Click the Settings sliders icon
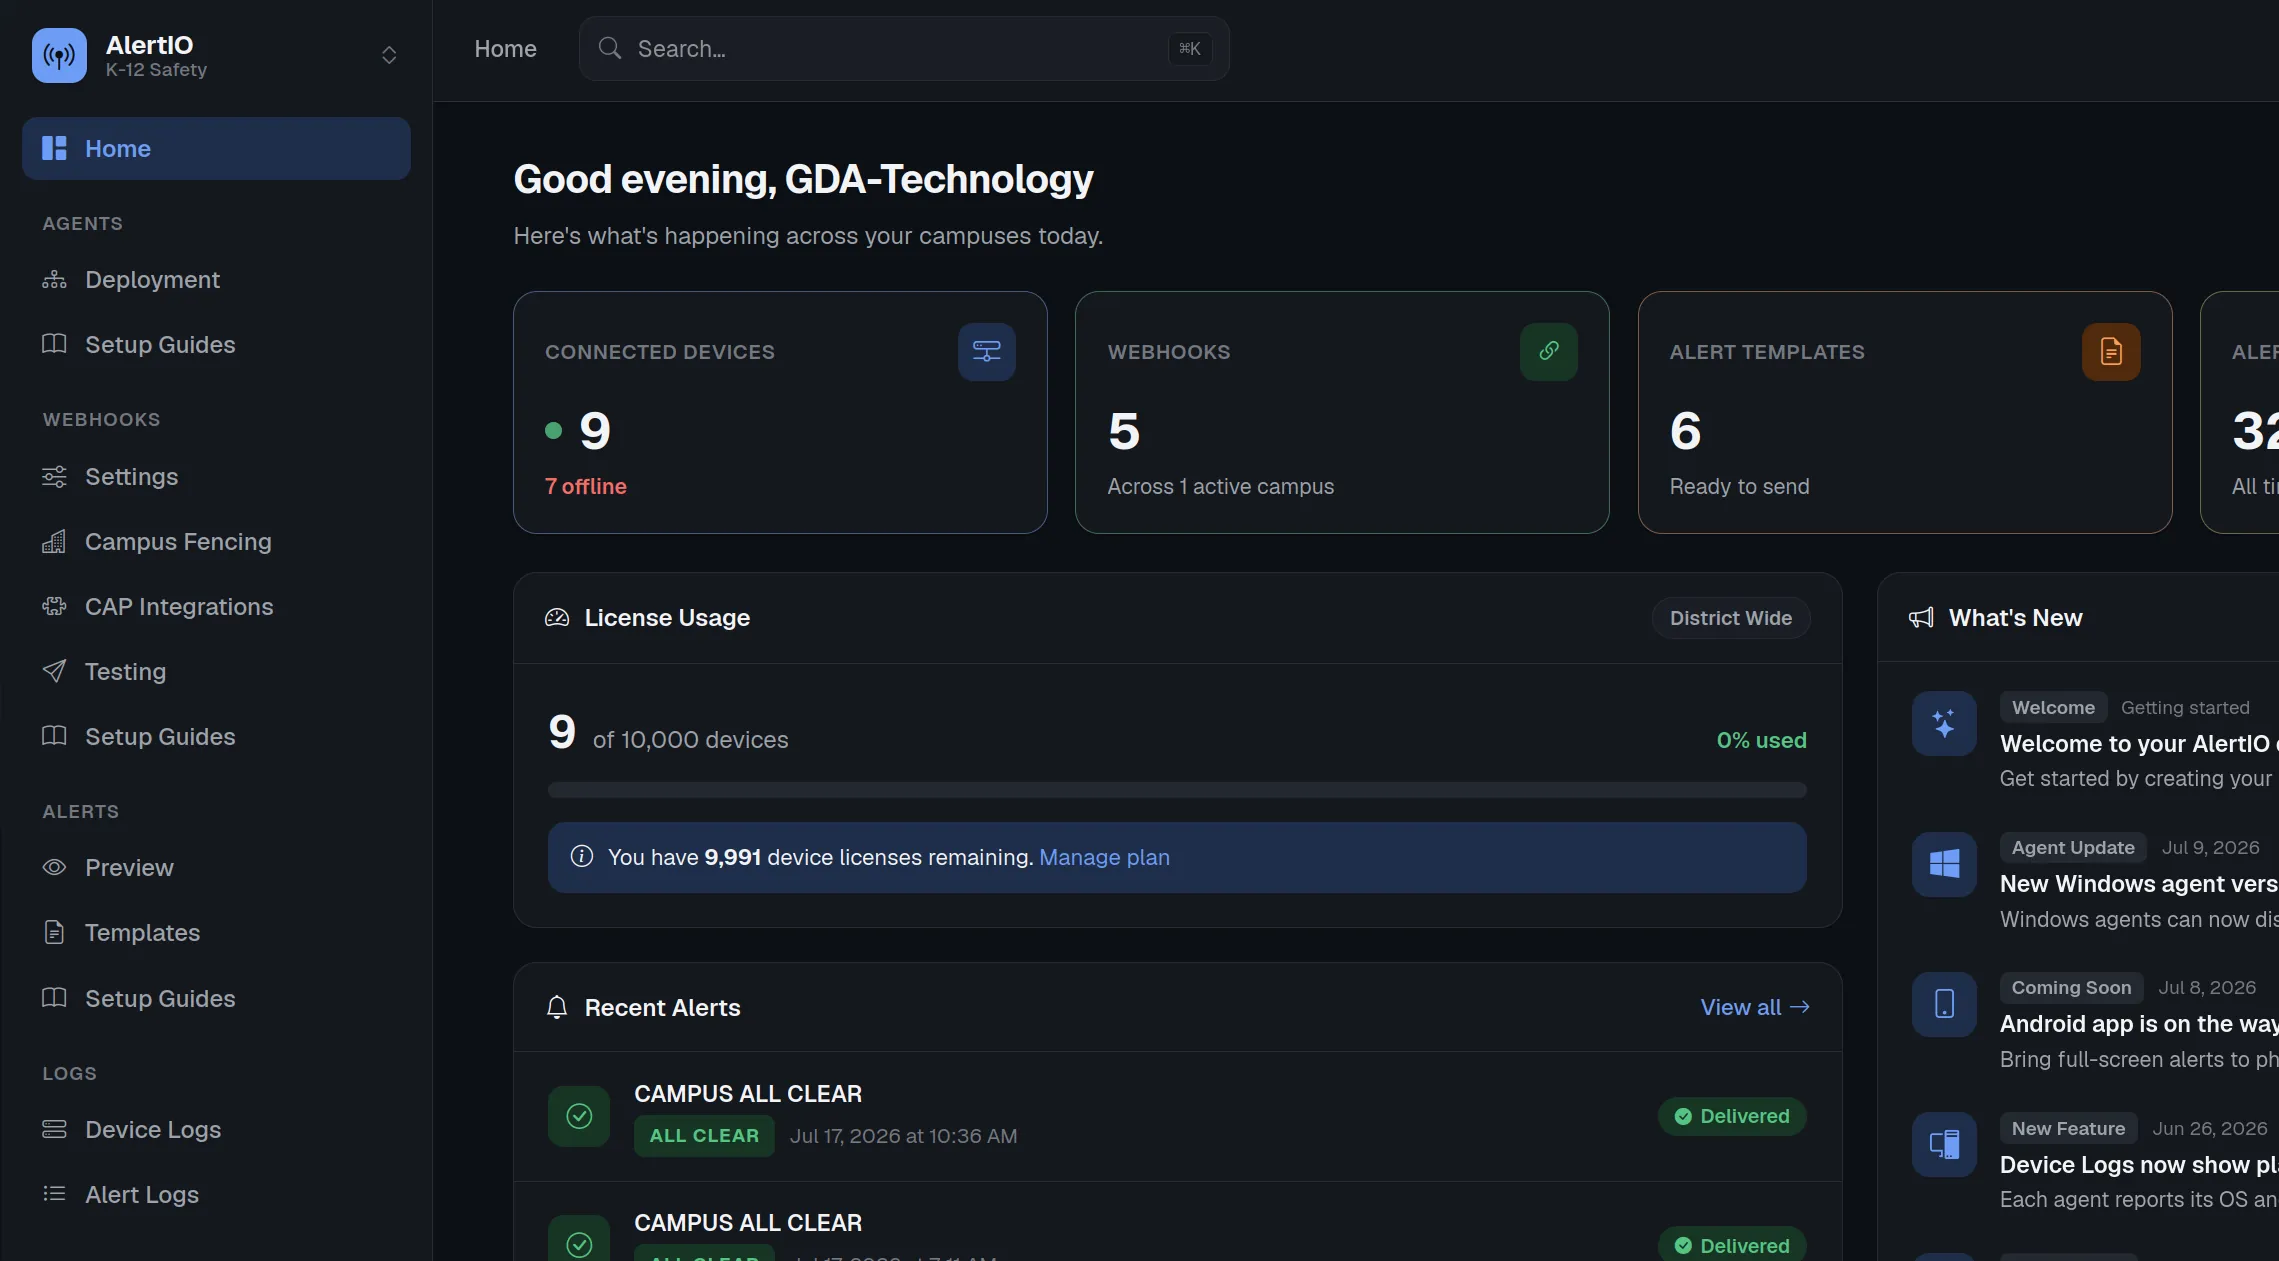Screen dimensions: 2279x1261 54,477
